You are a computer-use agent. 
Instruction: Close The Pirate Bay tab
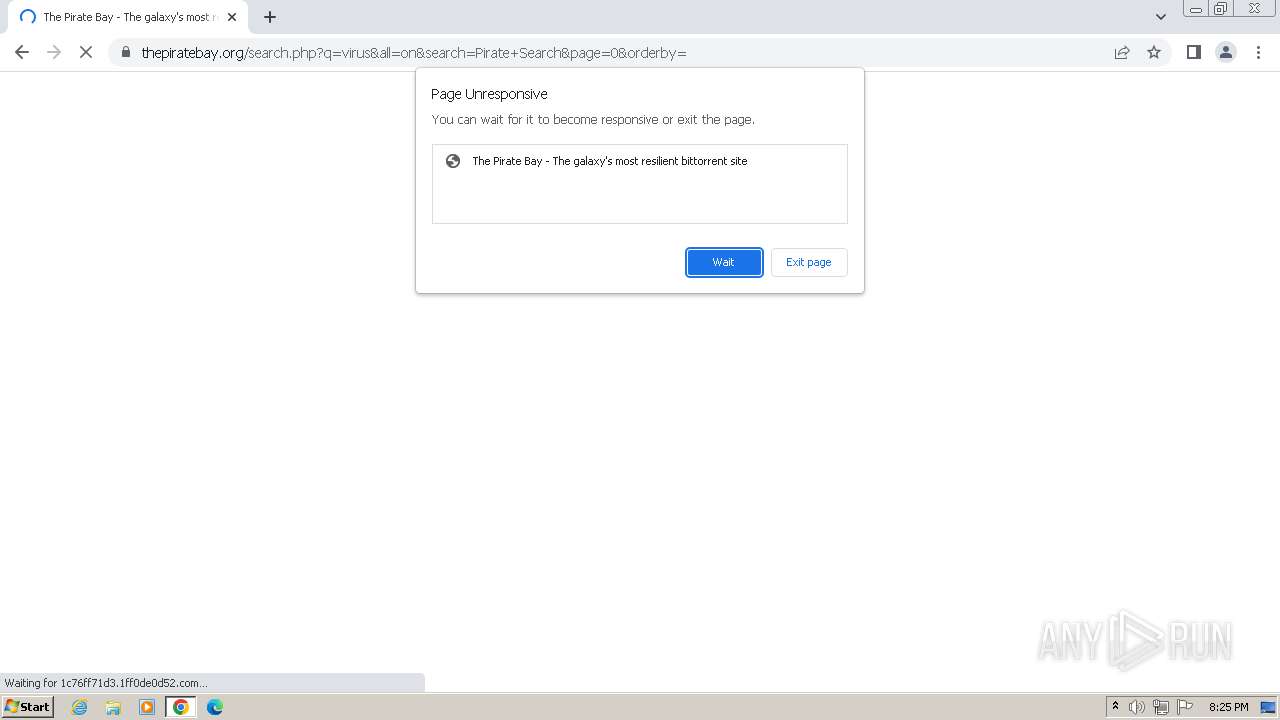tap(232, 17)
